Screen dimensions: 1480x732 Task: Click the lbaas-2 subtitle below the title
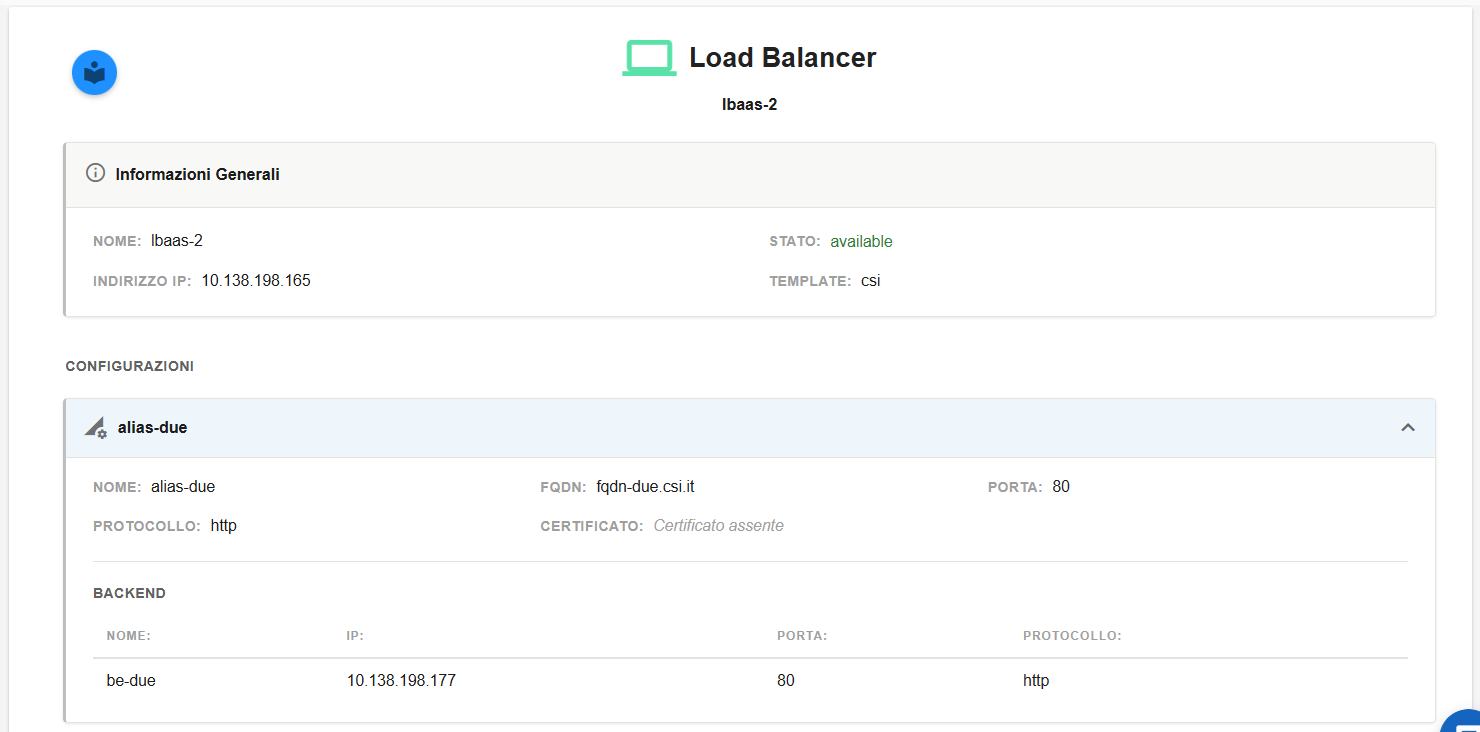pyautogui.click(x=750, y=104)
